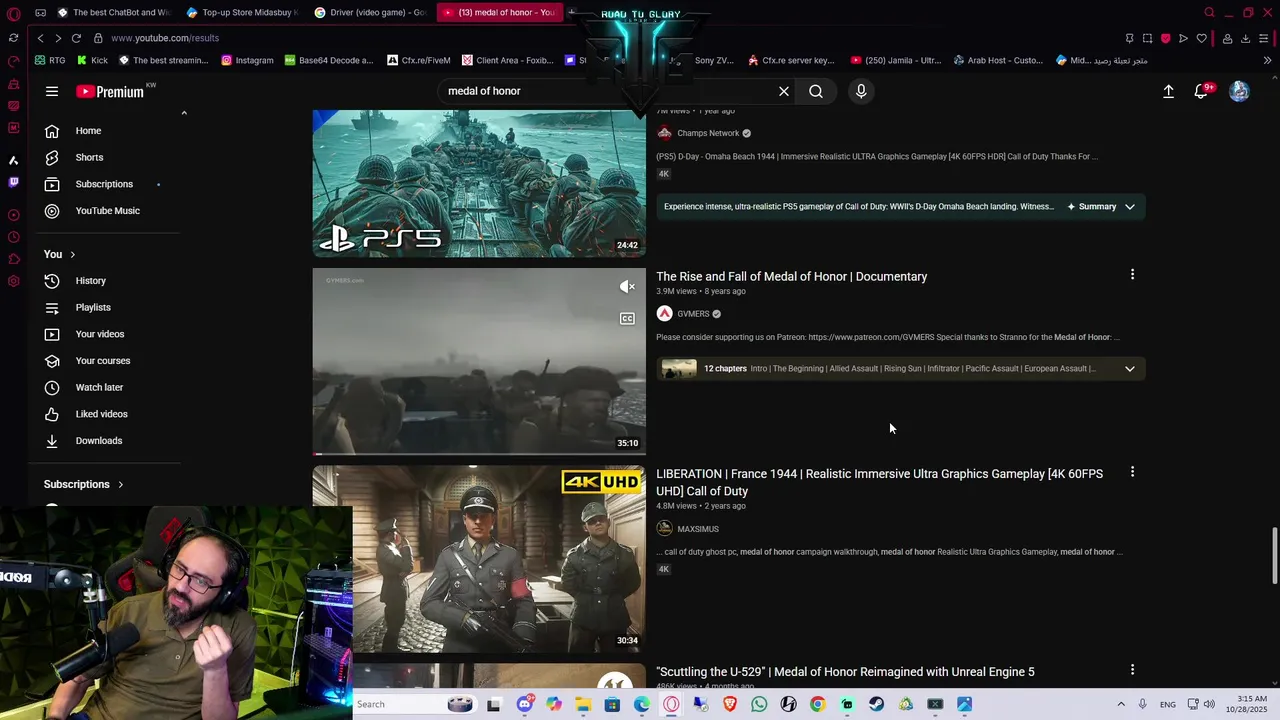Open the browser downloads icon in toolbar
Image resolution: width=1280 pixels, height=720 pixels.
tap(1245, 38)
